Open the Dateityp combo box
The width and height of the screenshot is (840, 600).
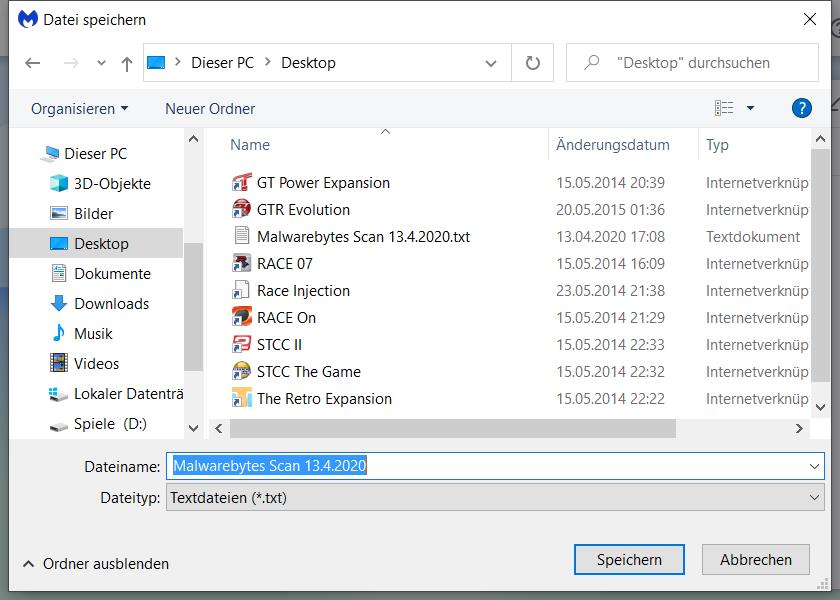click(495, 498)
